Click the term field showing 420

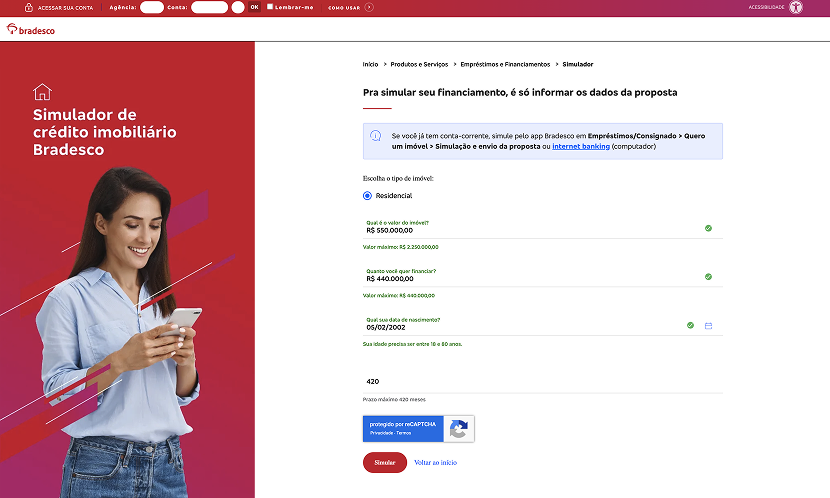(543, 381)
